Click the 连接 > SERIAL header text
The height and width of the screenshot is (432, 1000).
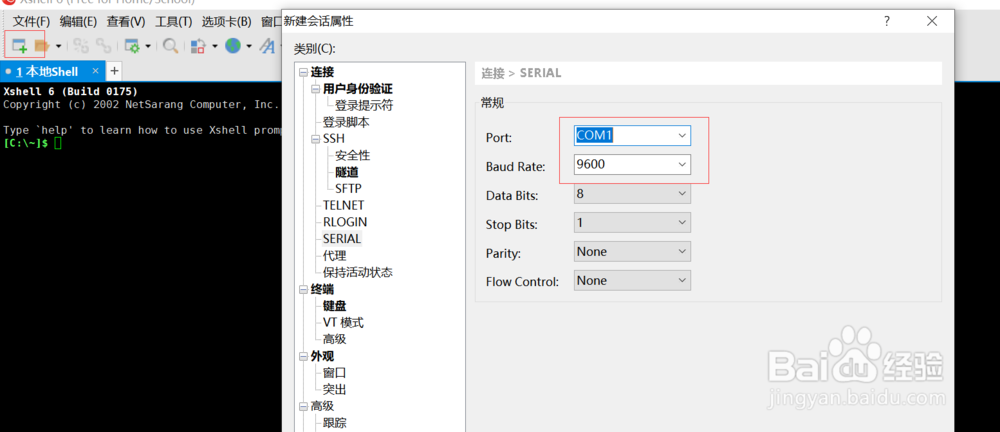521,73
